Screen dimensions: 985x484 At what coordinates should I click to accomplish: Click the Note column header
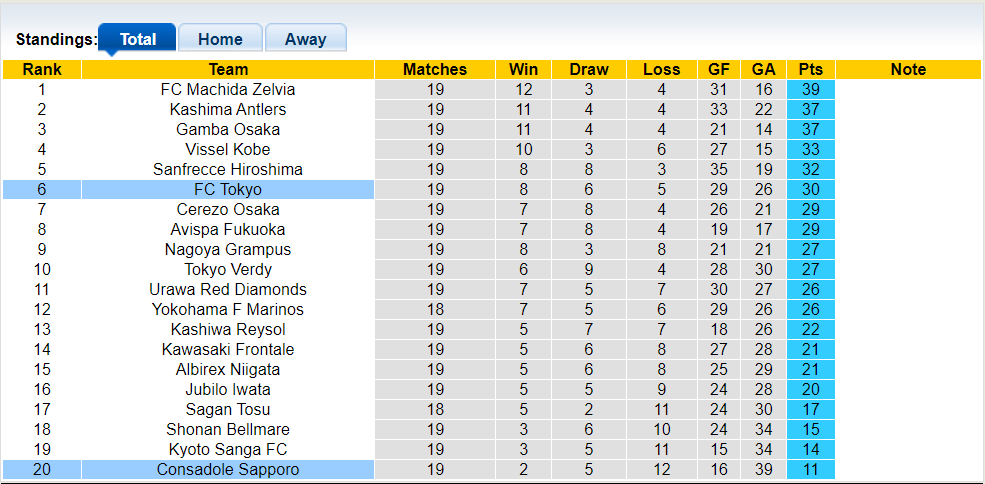point(908,69)
